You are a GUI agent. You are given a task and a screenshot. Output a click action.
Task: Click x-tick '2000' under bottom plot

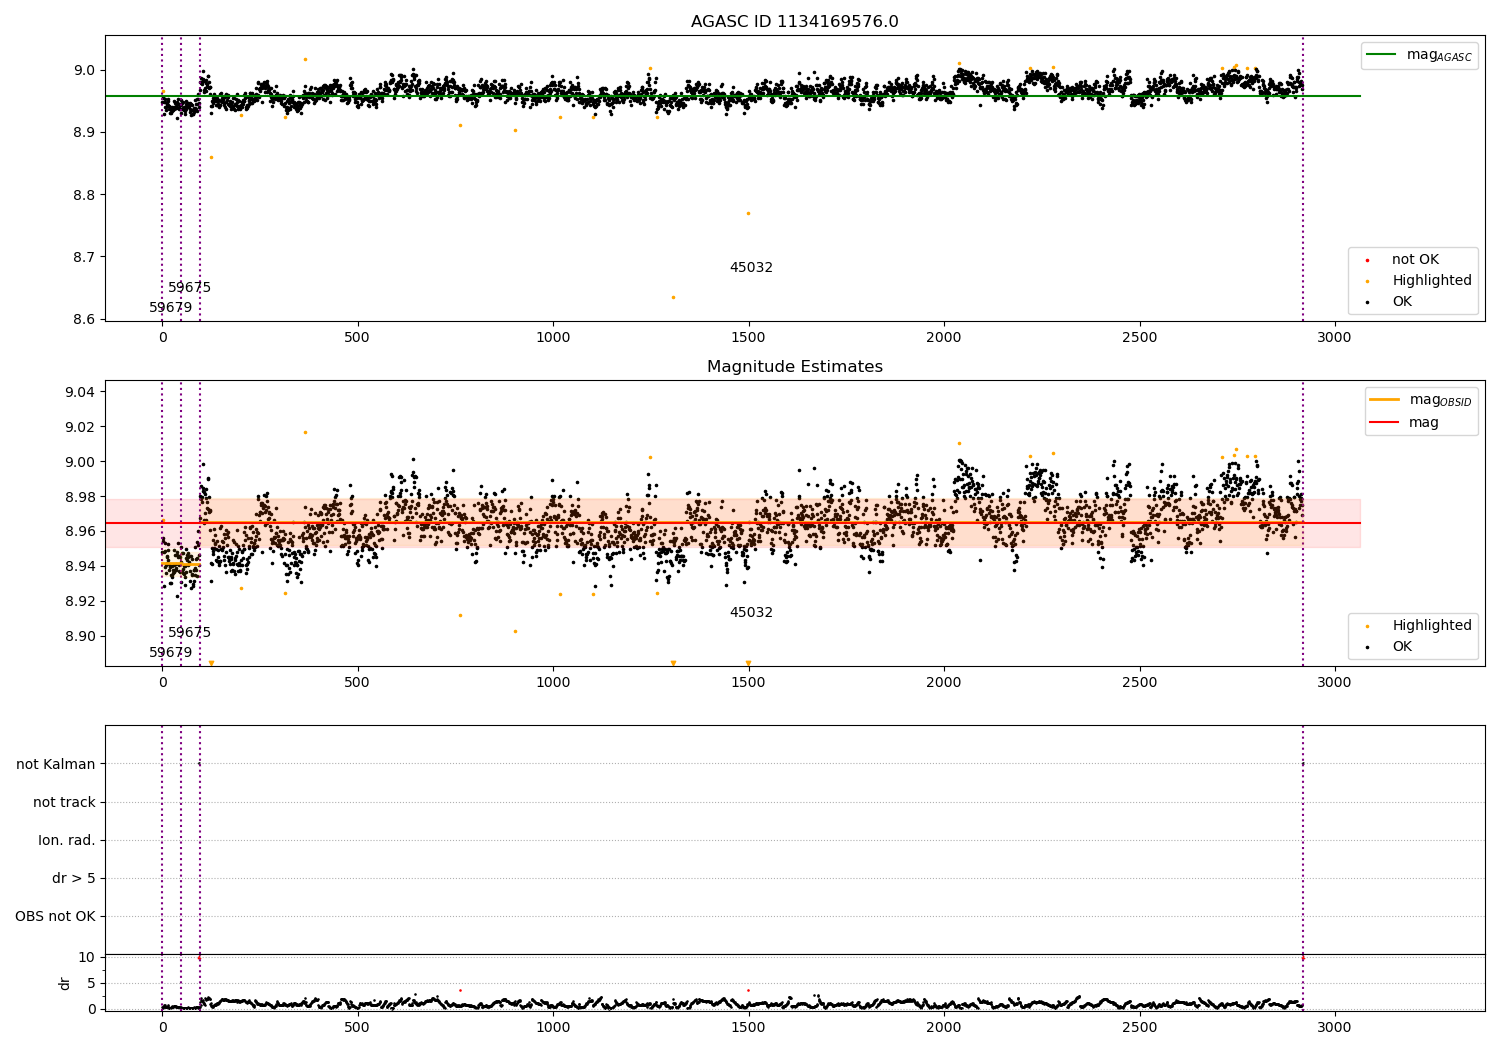pos(944,1027)
